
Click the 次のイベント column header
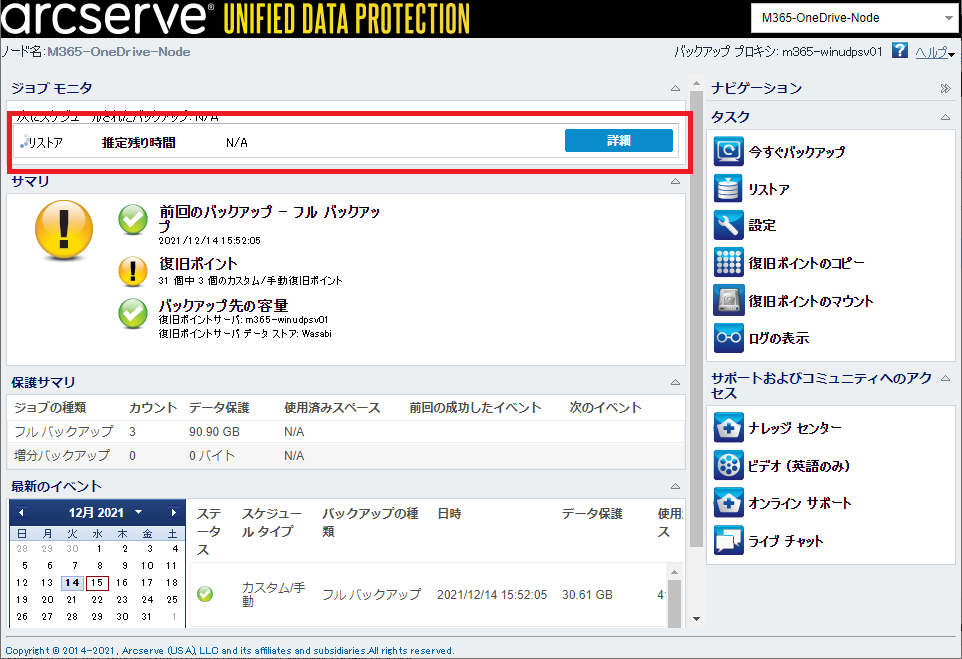[x=606, y=407]
